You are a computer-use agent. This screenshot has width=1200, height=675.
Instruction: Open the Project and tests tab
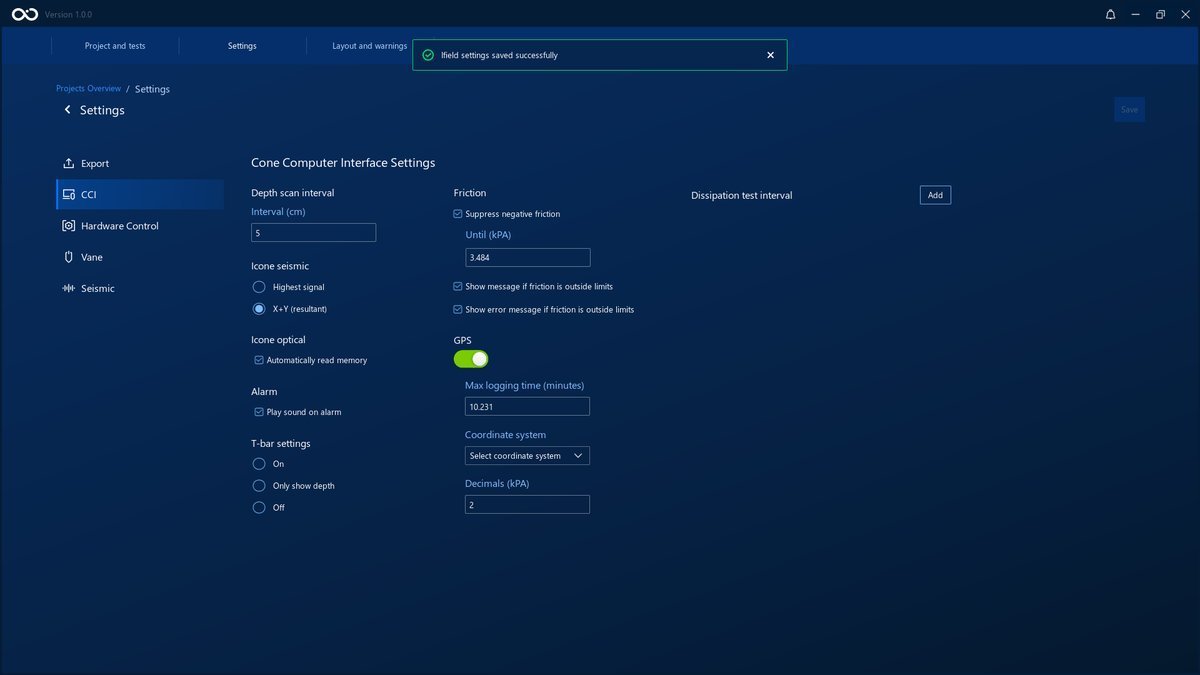(x=115, y=46)
